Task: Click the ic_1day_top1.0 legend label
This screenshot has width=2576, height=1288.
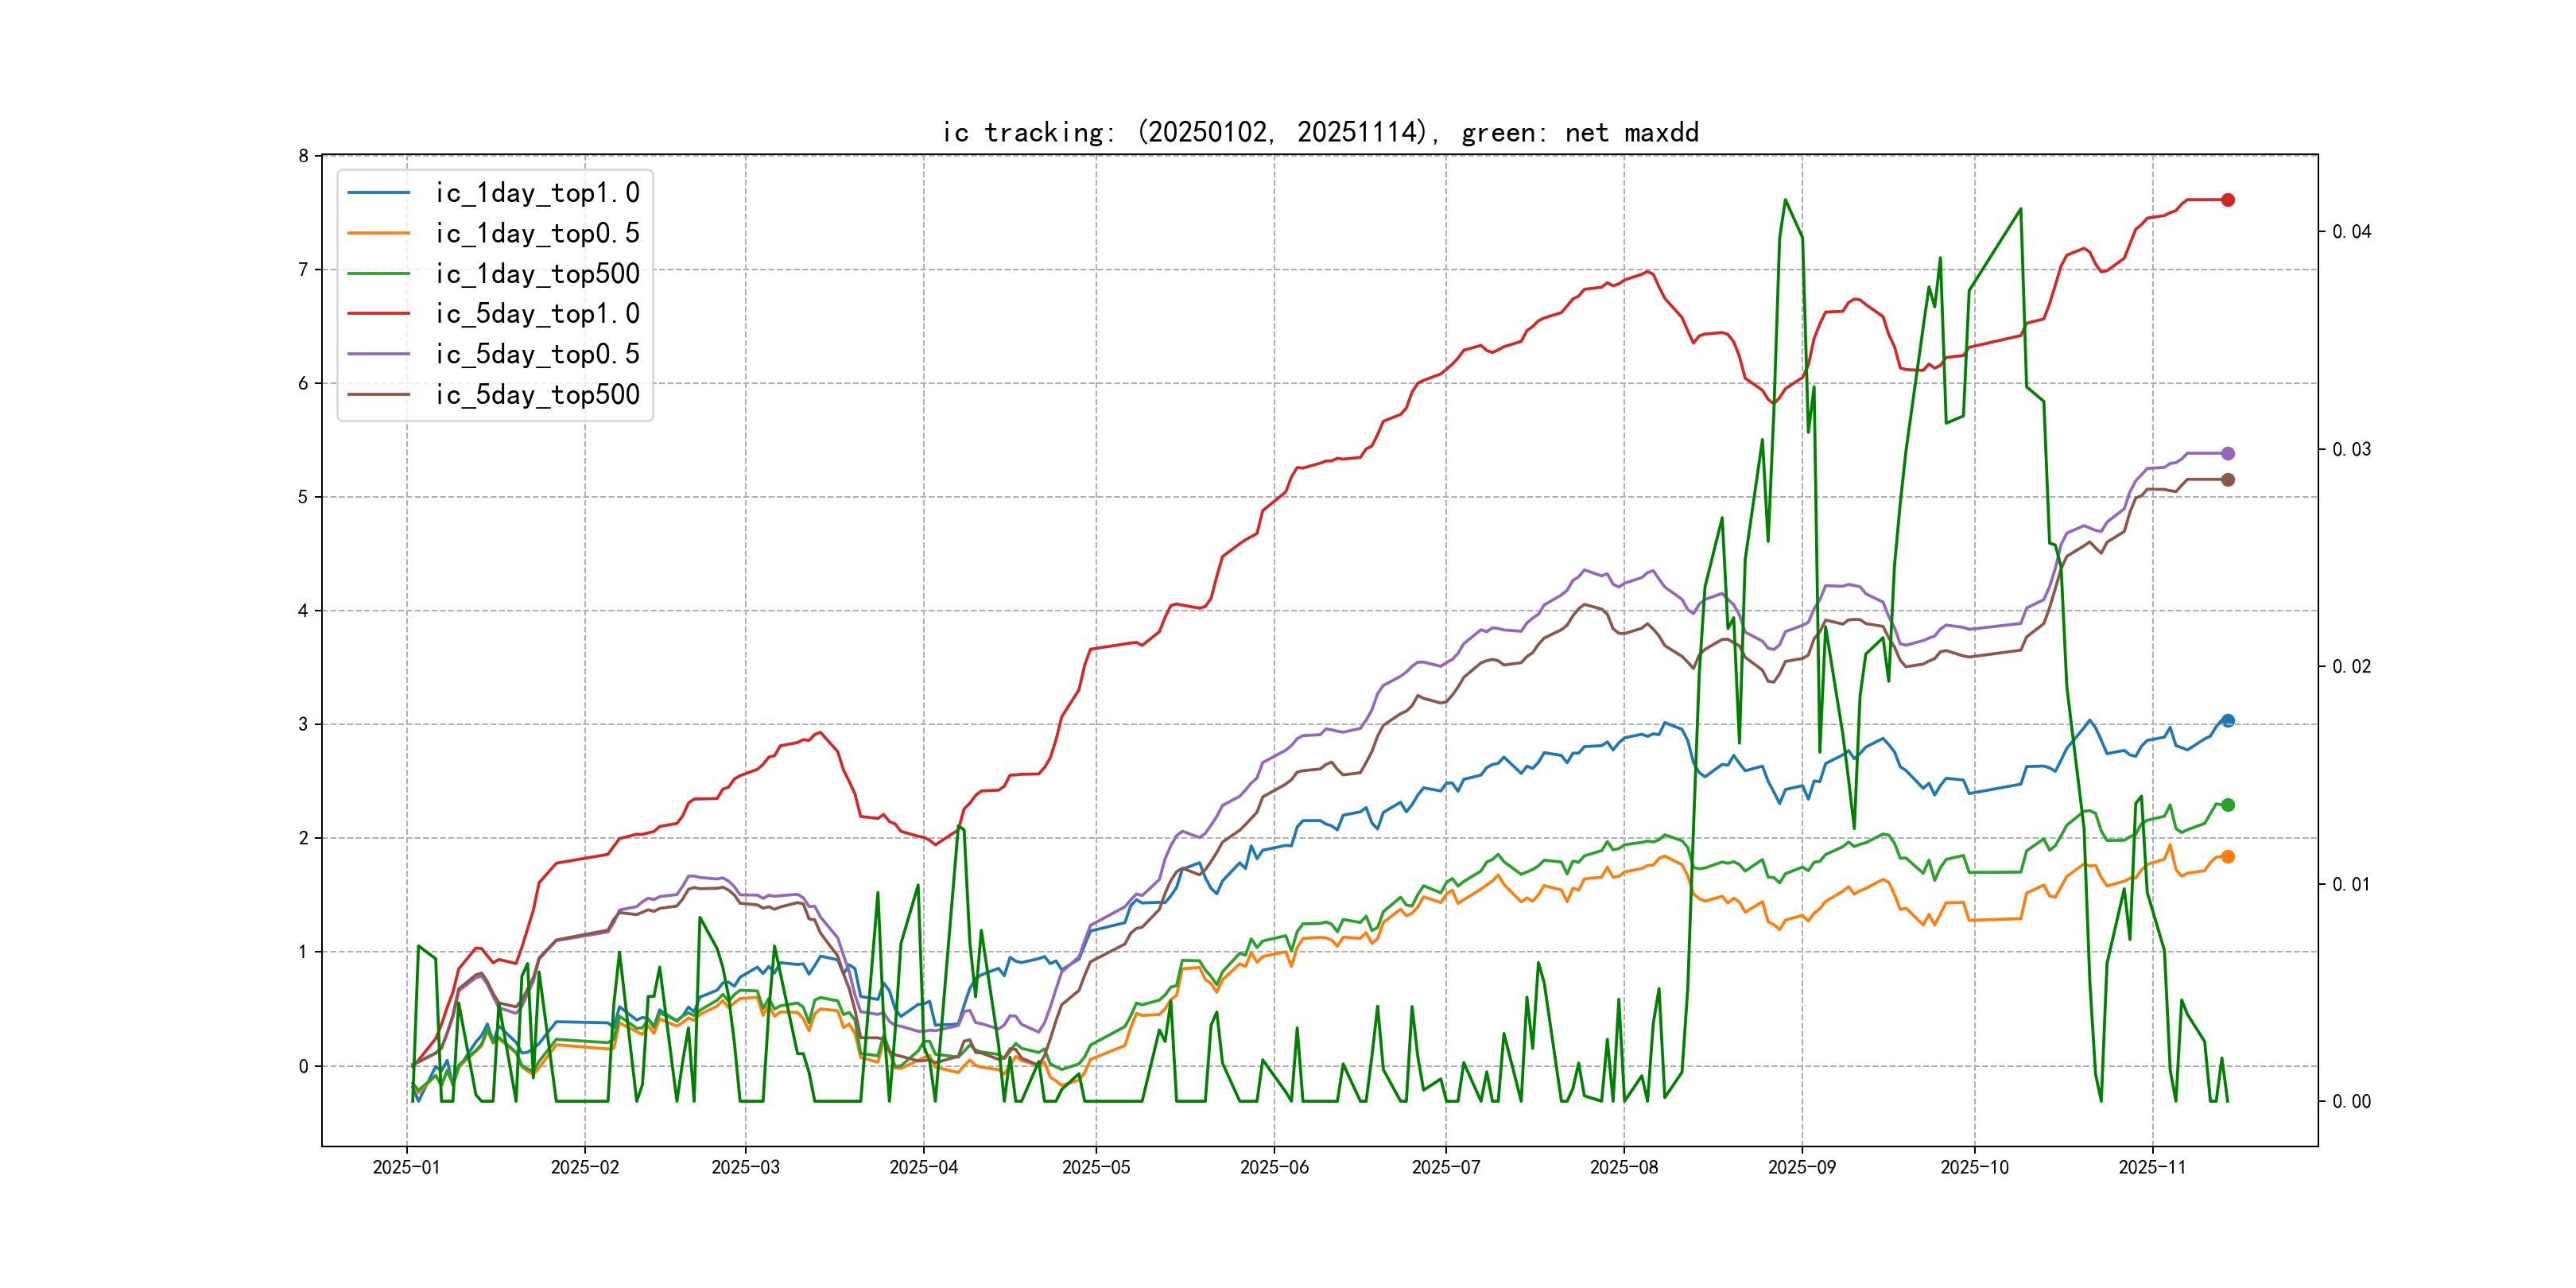Action: click(537, 193)
